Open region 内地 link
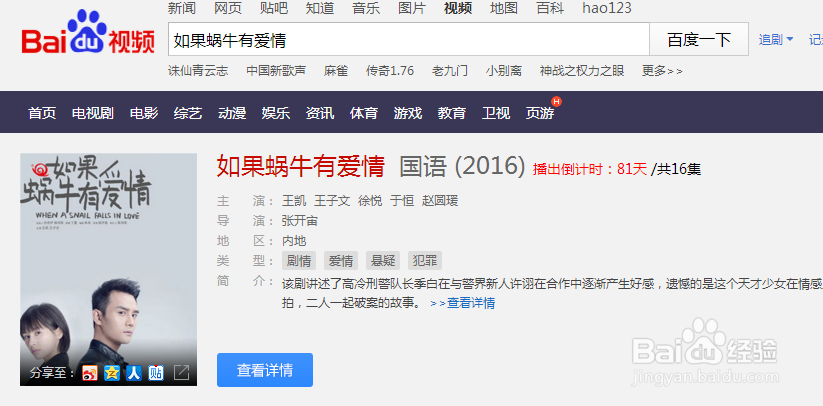823x406 pixels. pos(294,241)
